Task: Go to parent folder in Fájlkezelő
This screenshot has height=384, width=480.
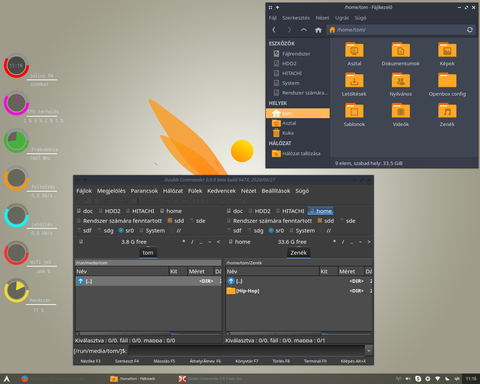Action: coord(304,30)
